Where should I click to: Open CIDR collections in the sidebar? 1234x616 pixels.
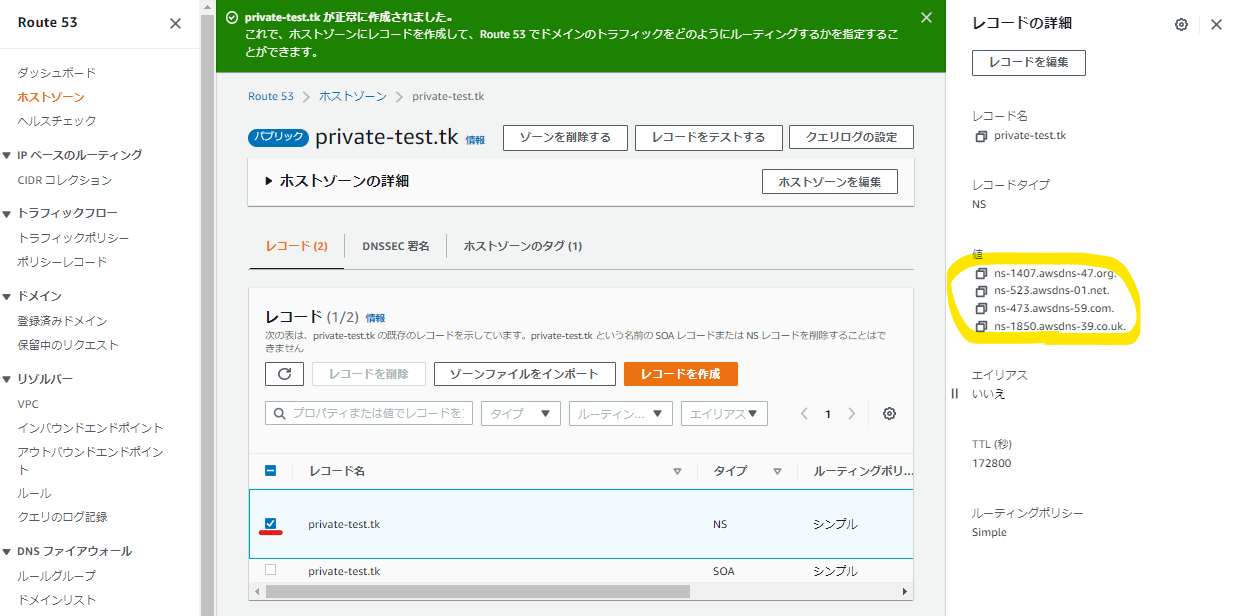pos(65,180)
